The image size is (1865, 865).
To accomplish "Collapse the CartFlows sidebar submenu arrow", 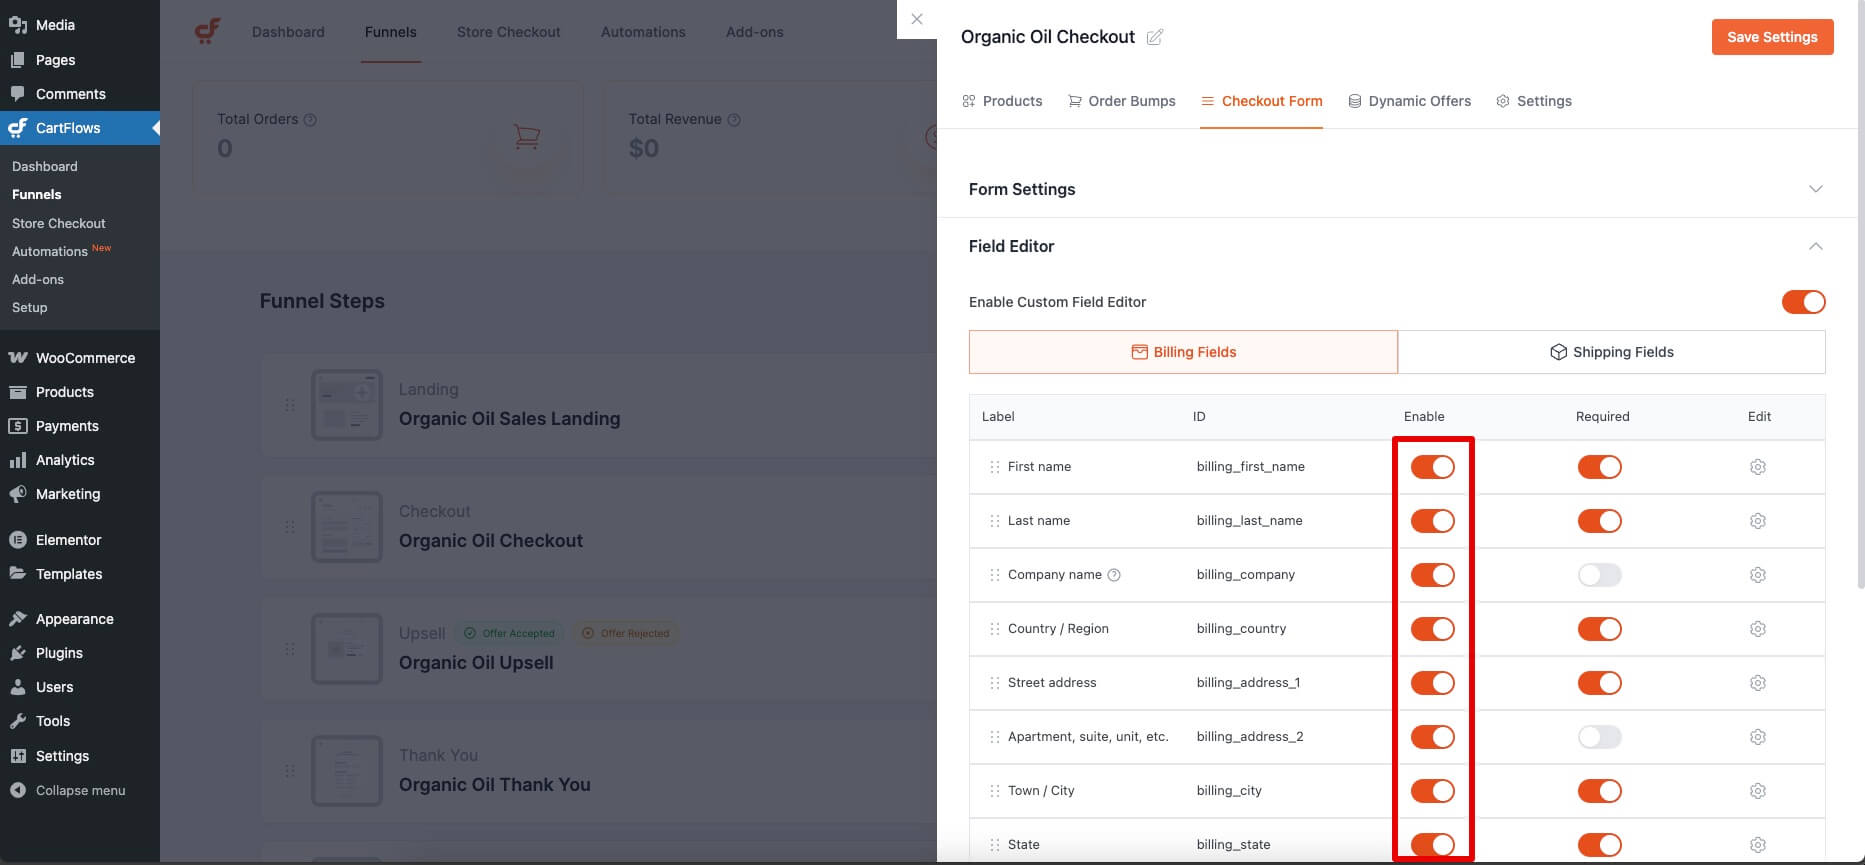I will click(x=155, y=128).
